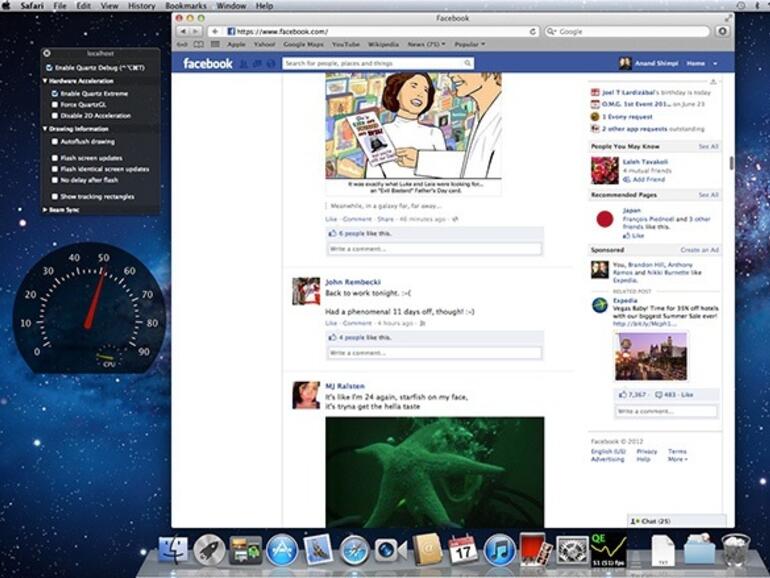The image size is (770, 578).
Task: Toggle Enable Quartz Debug checkbox
Action: pyautogui.click(x=49, y=68)
